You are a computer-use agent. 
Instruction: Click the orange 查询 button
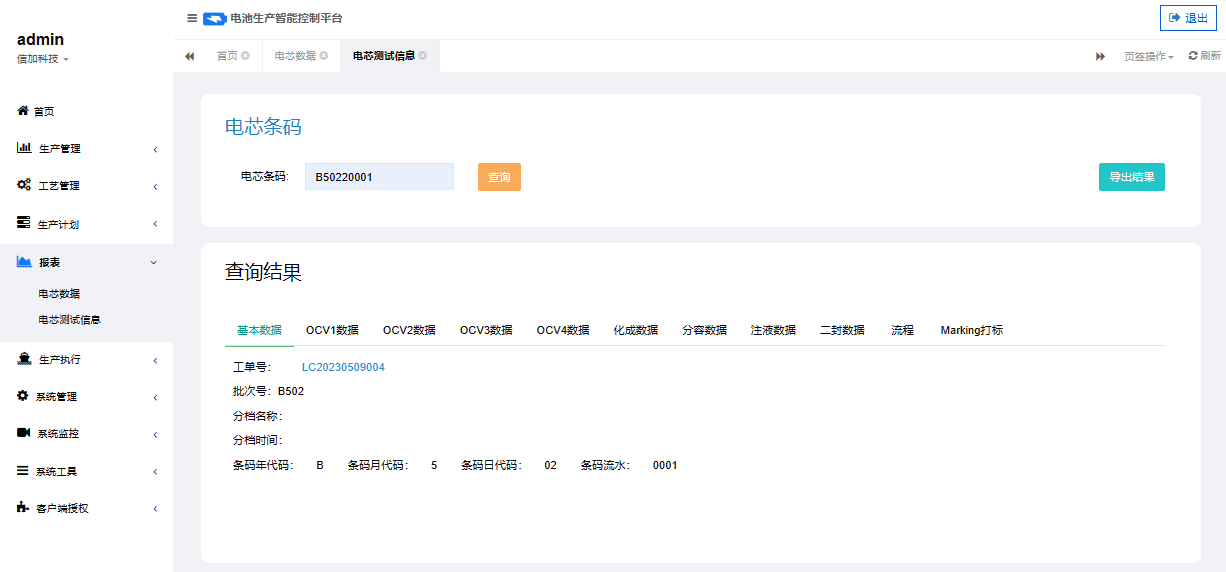[499, 177]
